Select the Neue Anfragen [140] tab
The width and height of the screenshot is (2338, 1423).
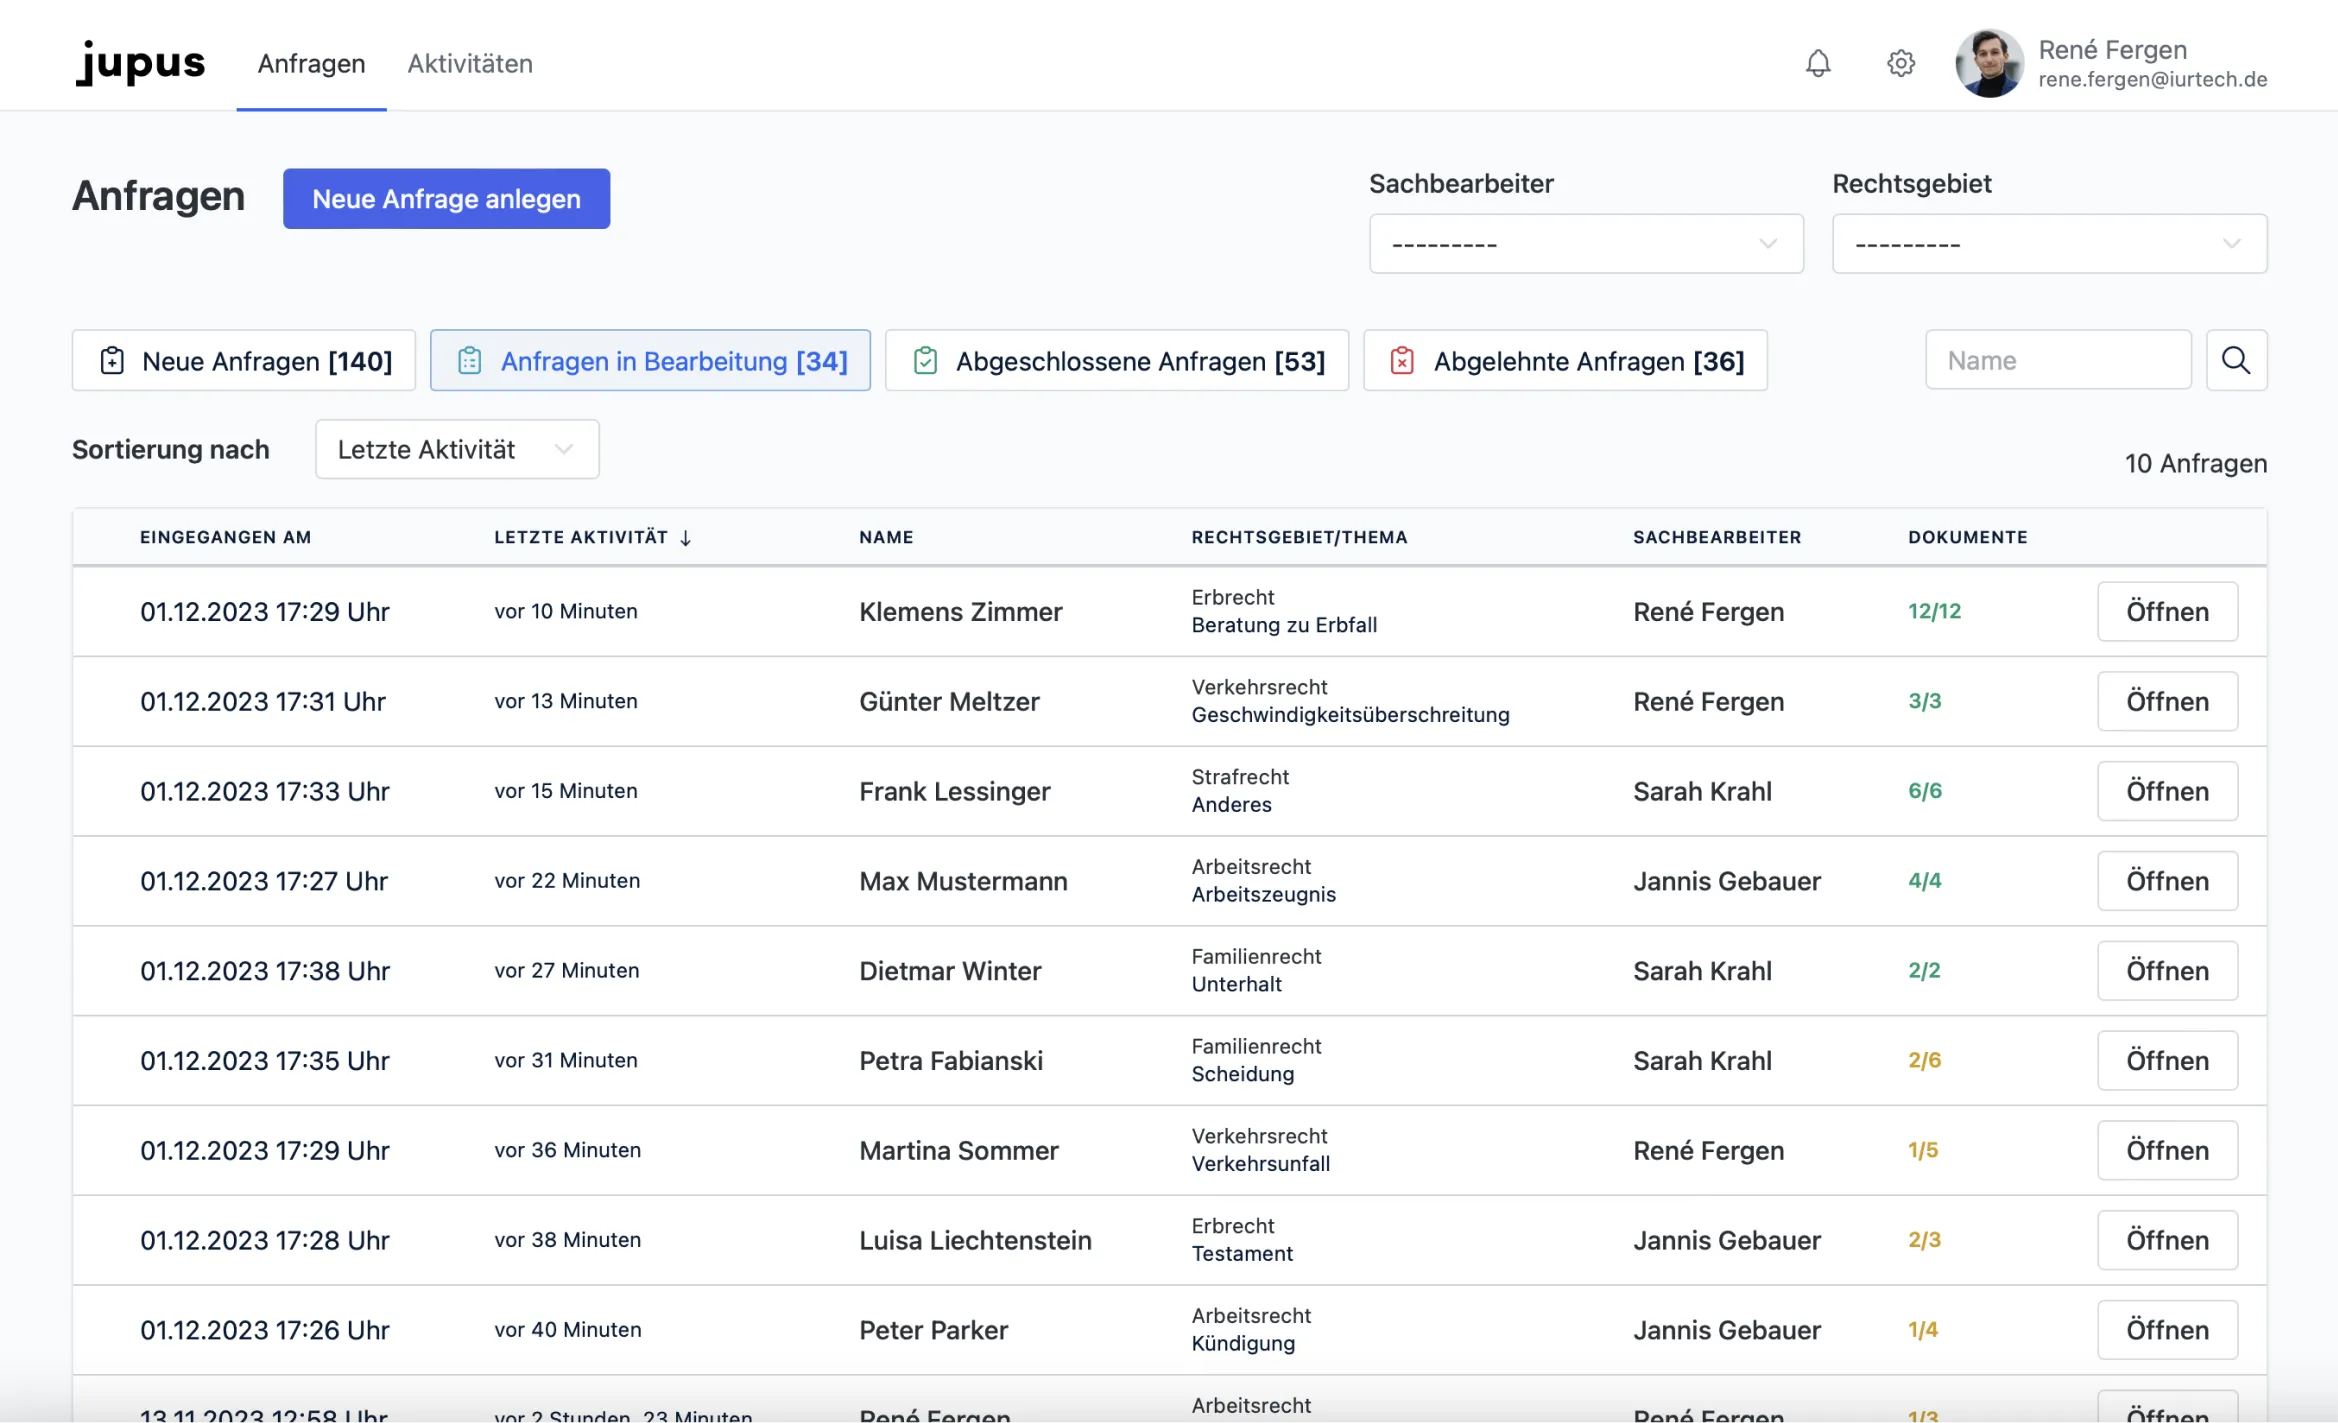tap(243, 360)
